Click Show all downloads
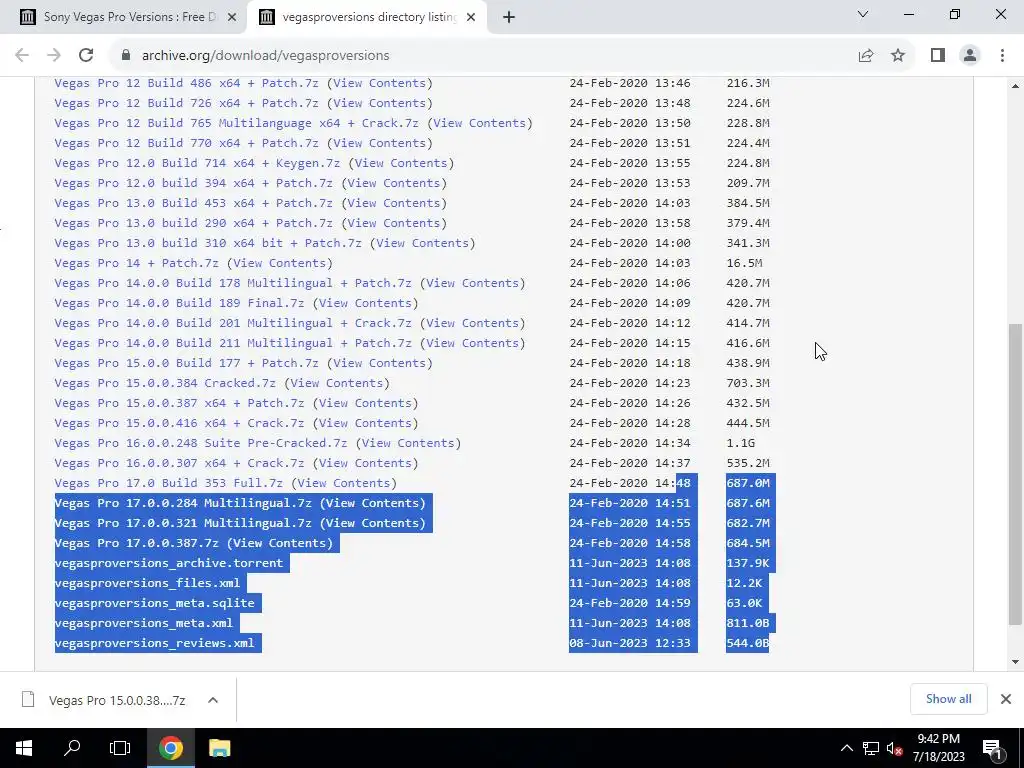This screenshot has height=768, width=1024. tap(948, 699)
